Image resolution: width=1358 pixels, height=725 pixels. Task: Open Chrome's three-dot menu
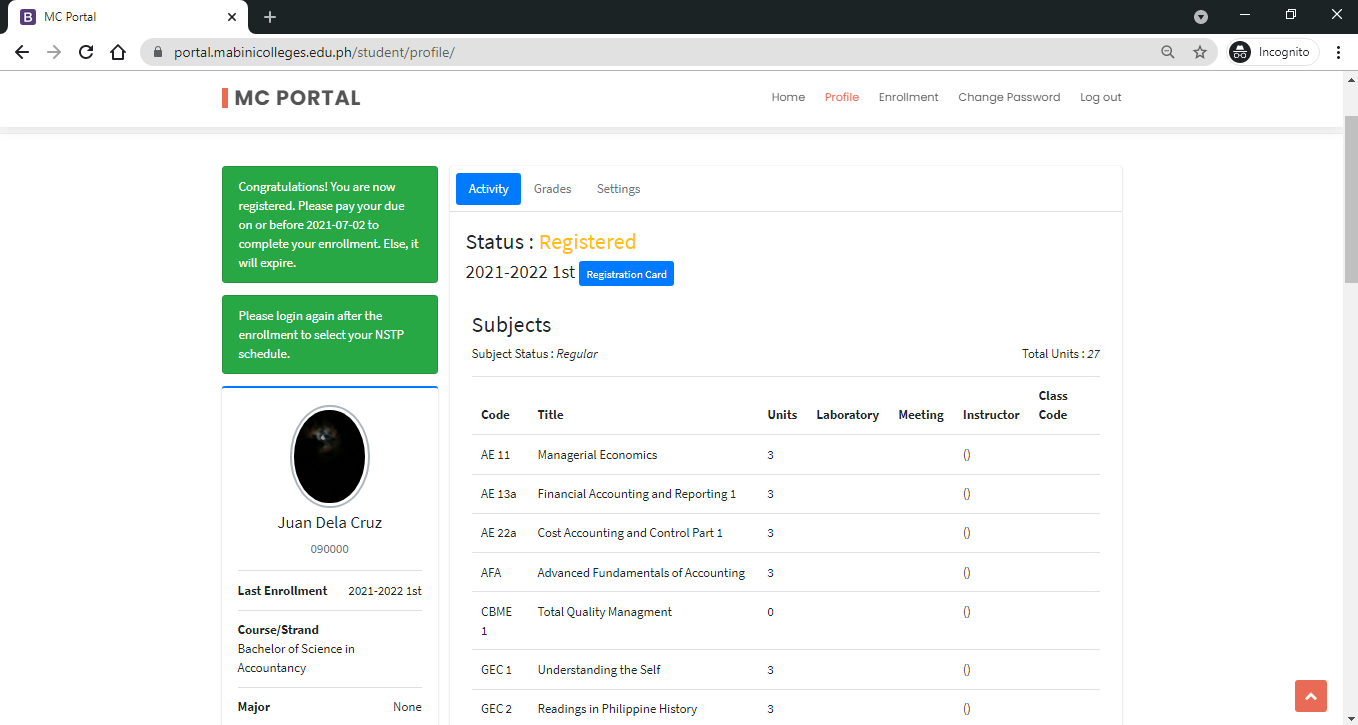coord(1338,52)
